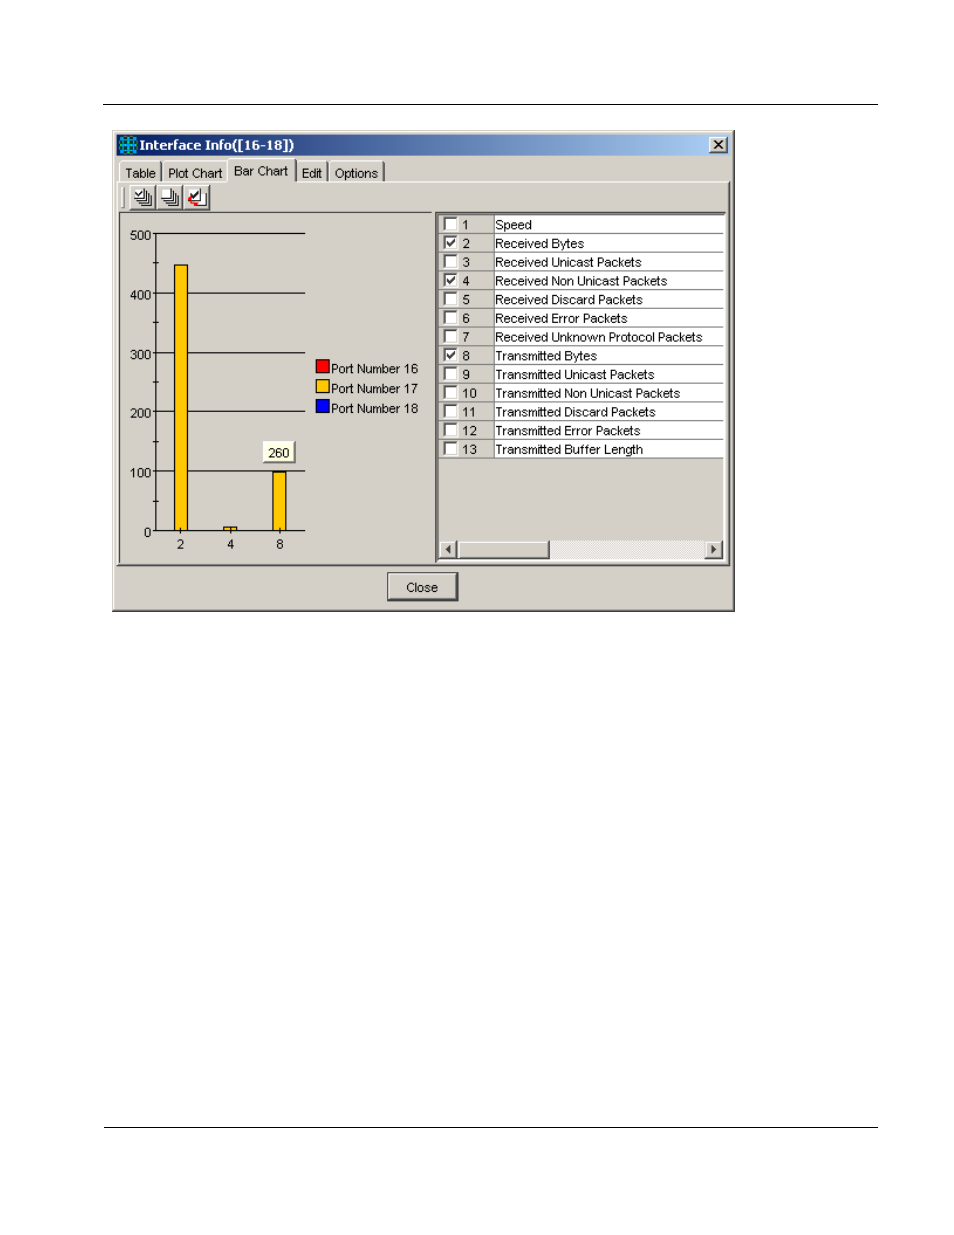Select 'Received Discard Packets' row text

coord(569,300)
